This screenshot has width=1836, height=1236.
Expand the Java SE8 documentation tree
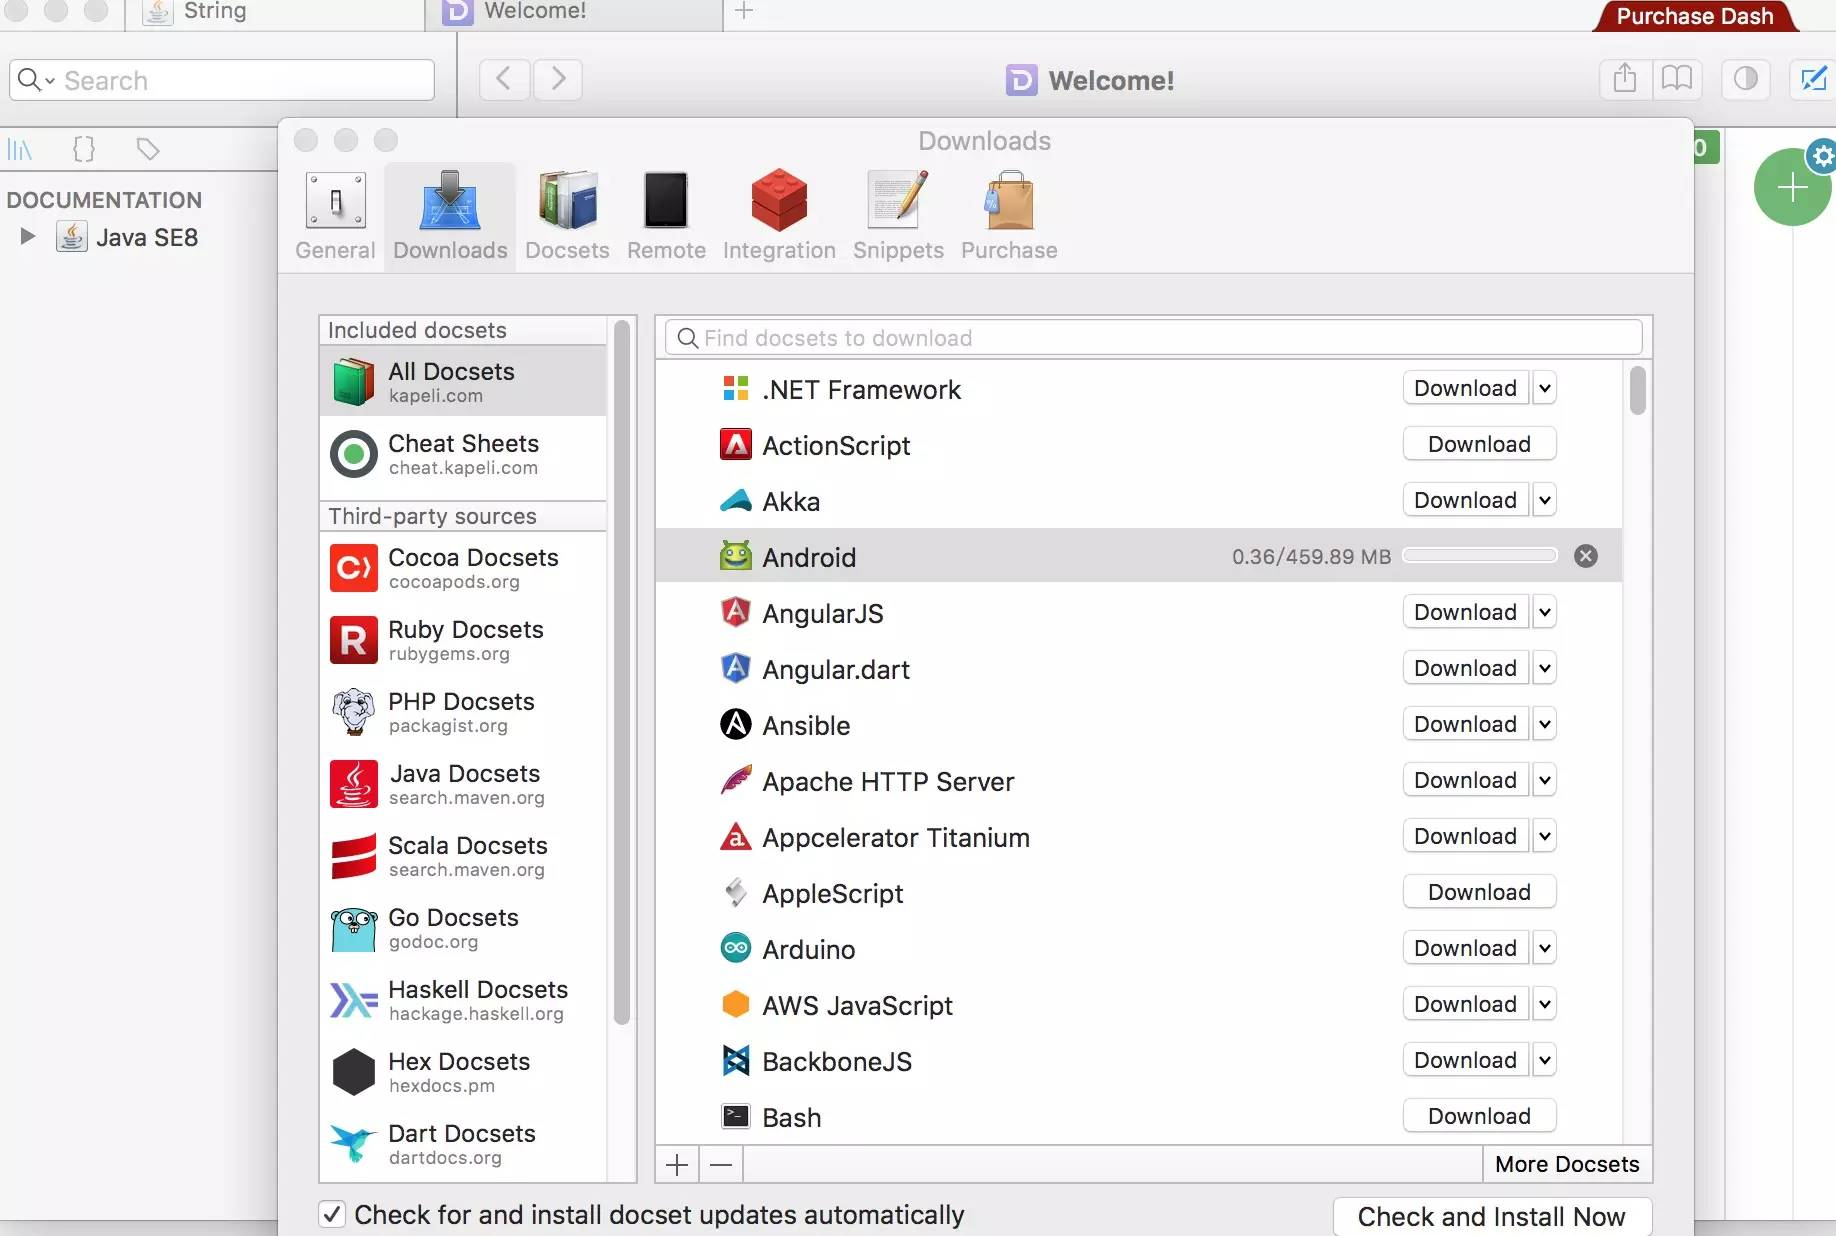(x=28, y=237)
